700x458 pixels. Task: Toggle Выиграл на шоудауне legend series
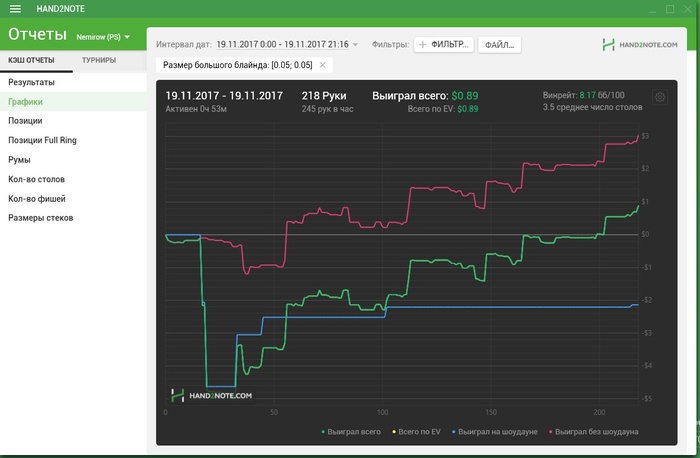coord(495,432)
